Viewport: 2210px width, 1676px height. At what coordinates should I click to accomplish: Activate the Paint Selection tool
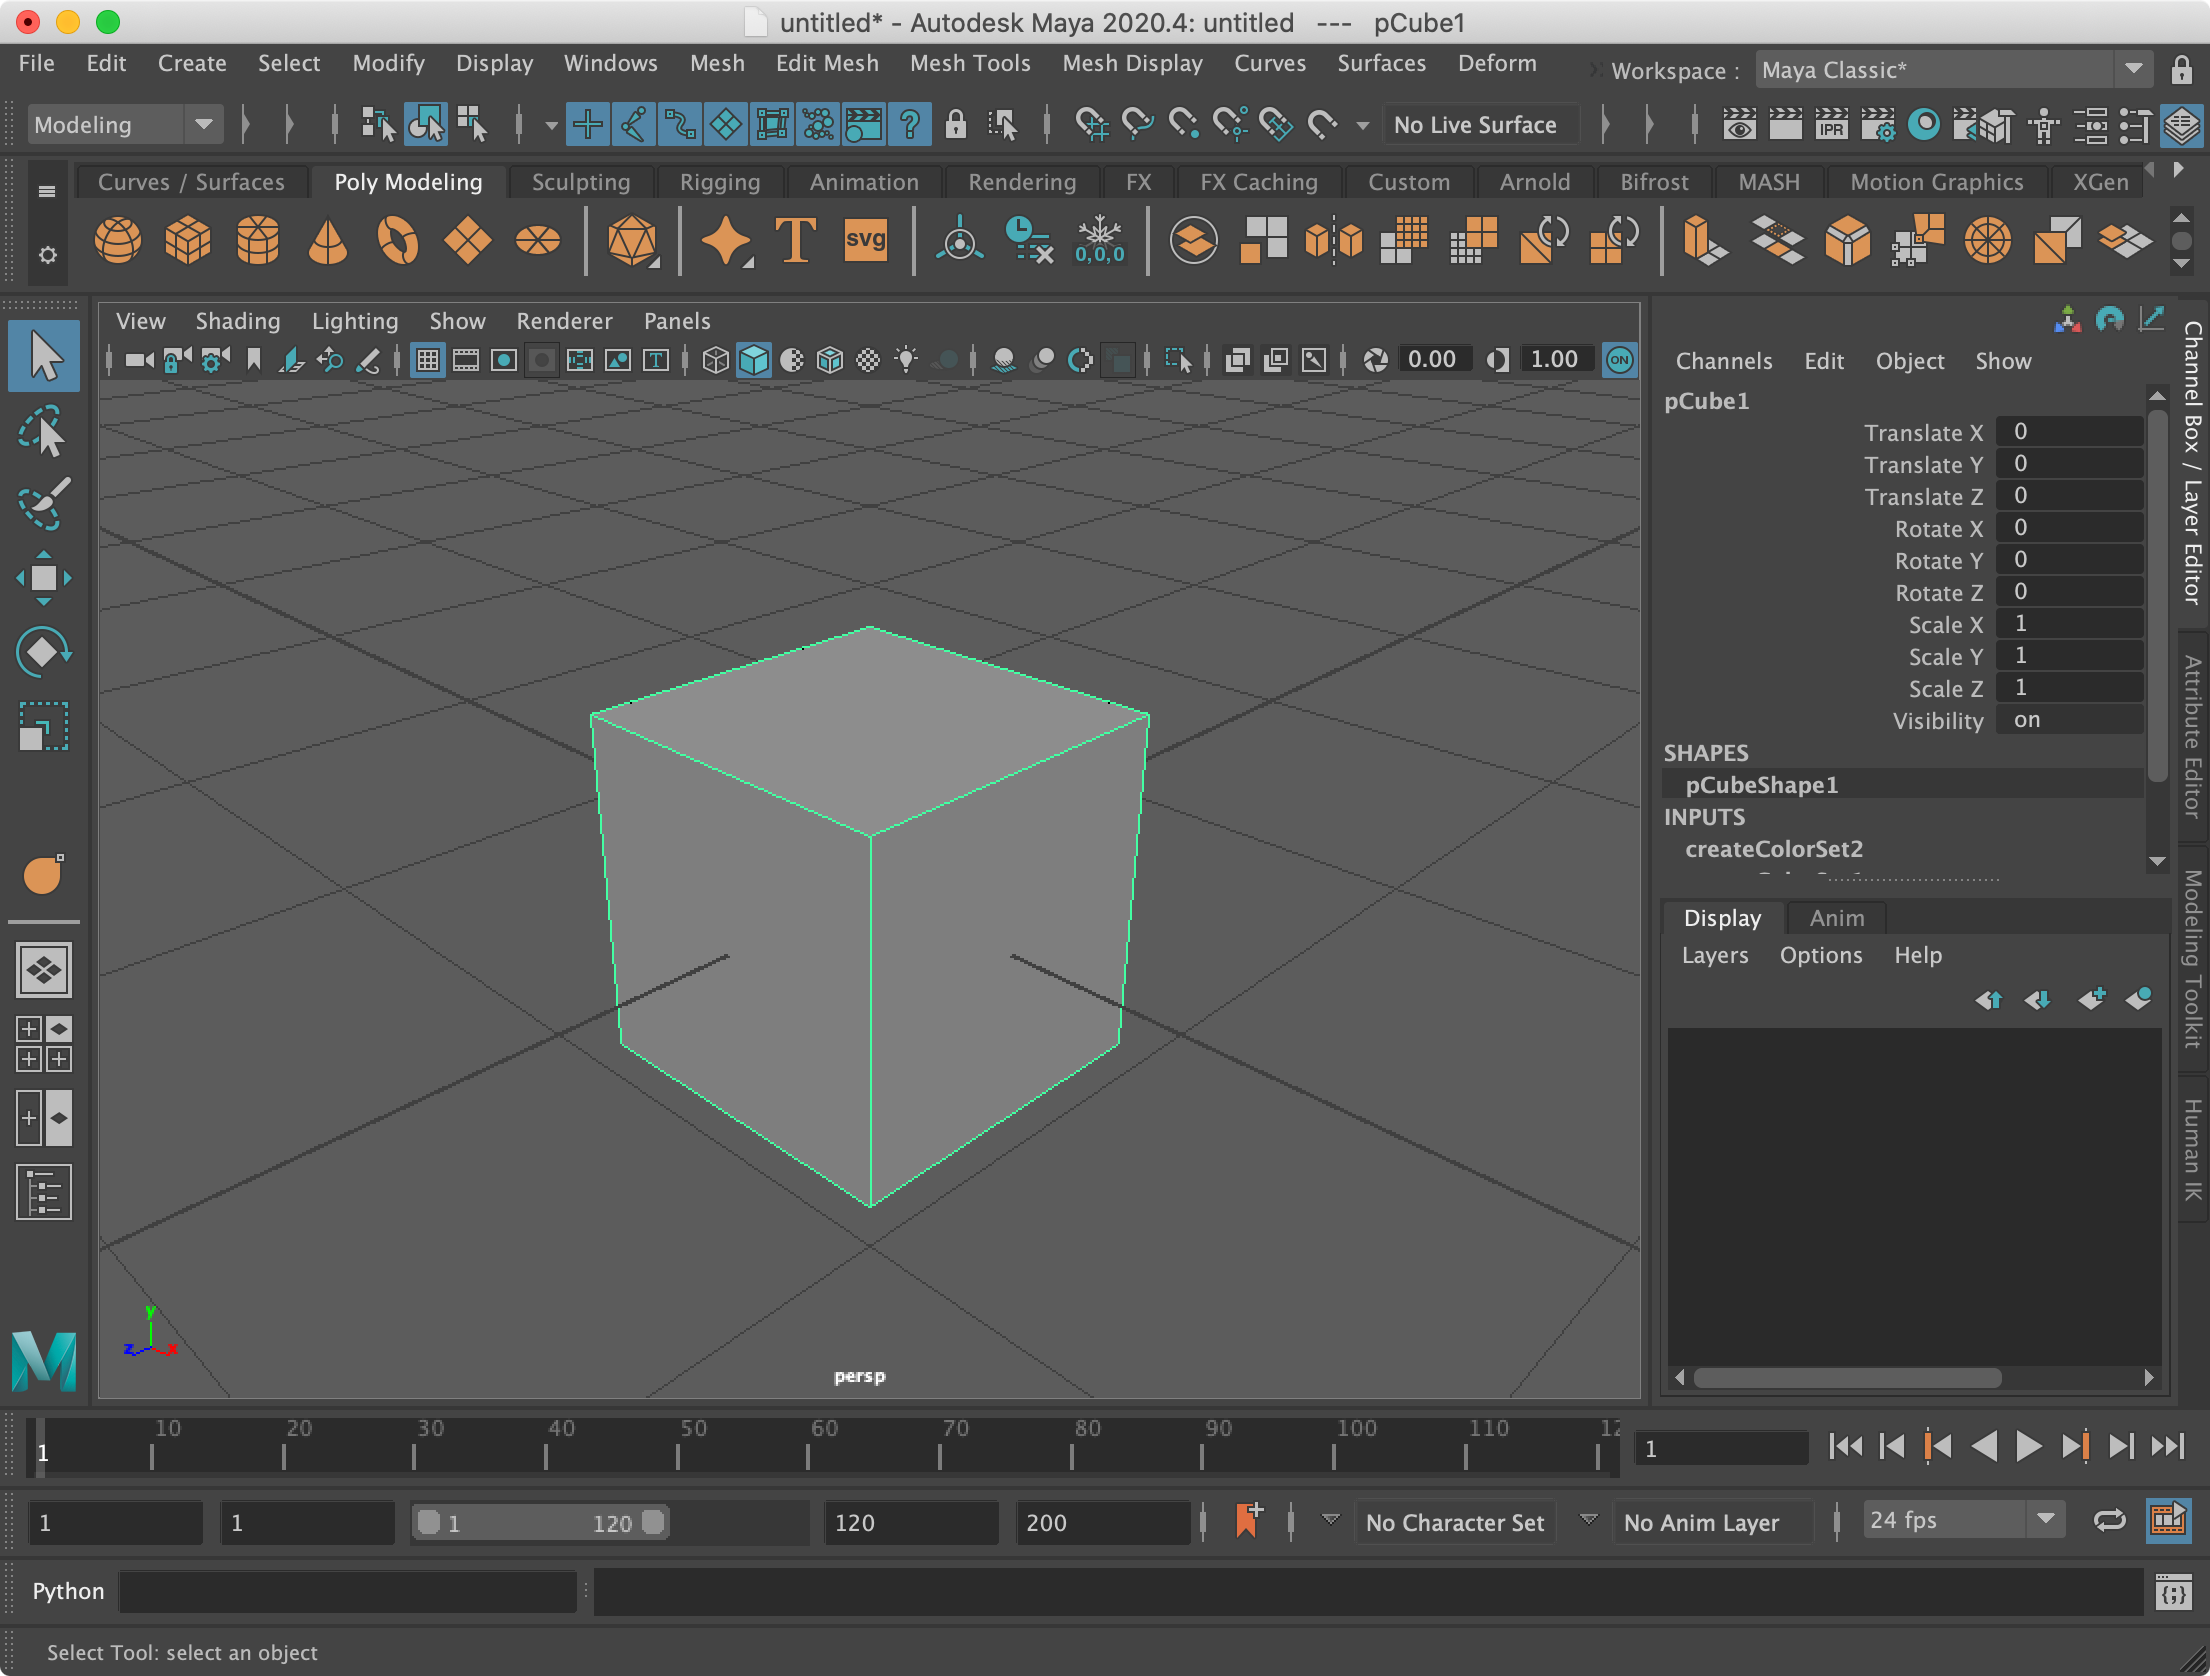pos(43,503)
